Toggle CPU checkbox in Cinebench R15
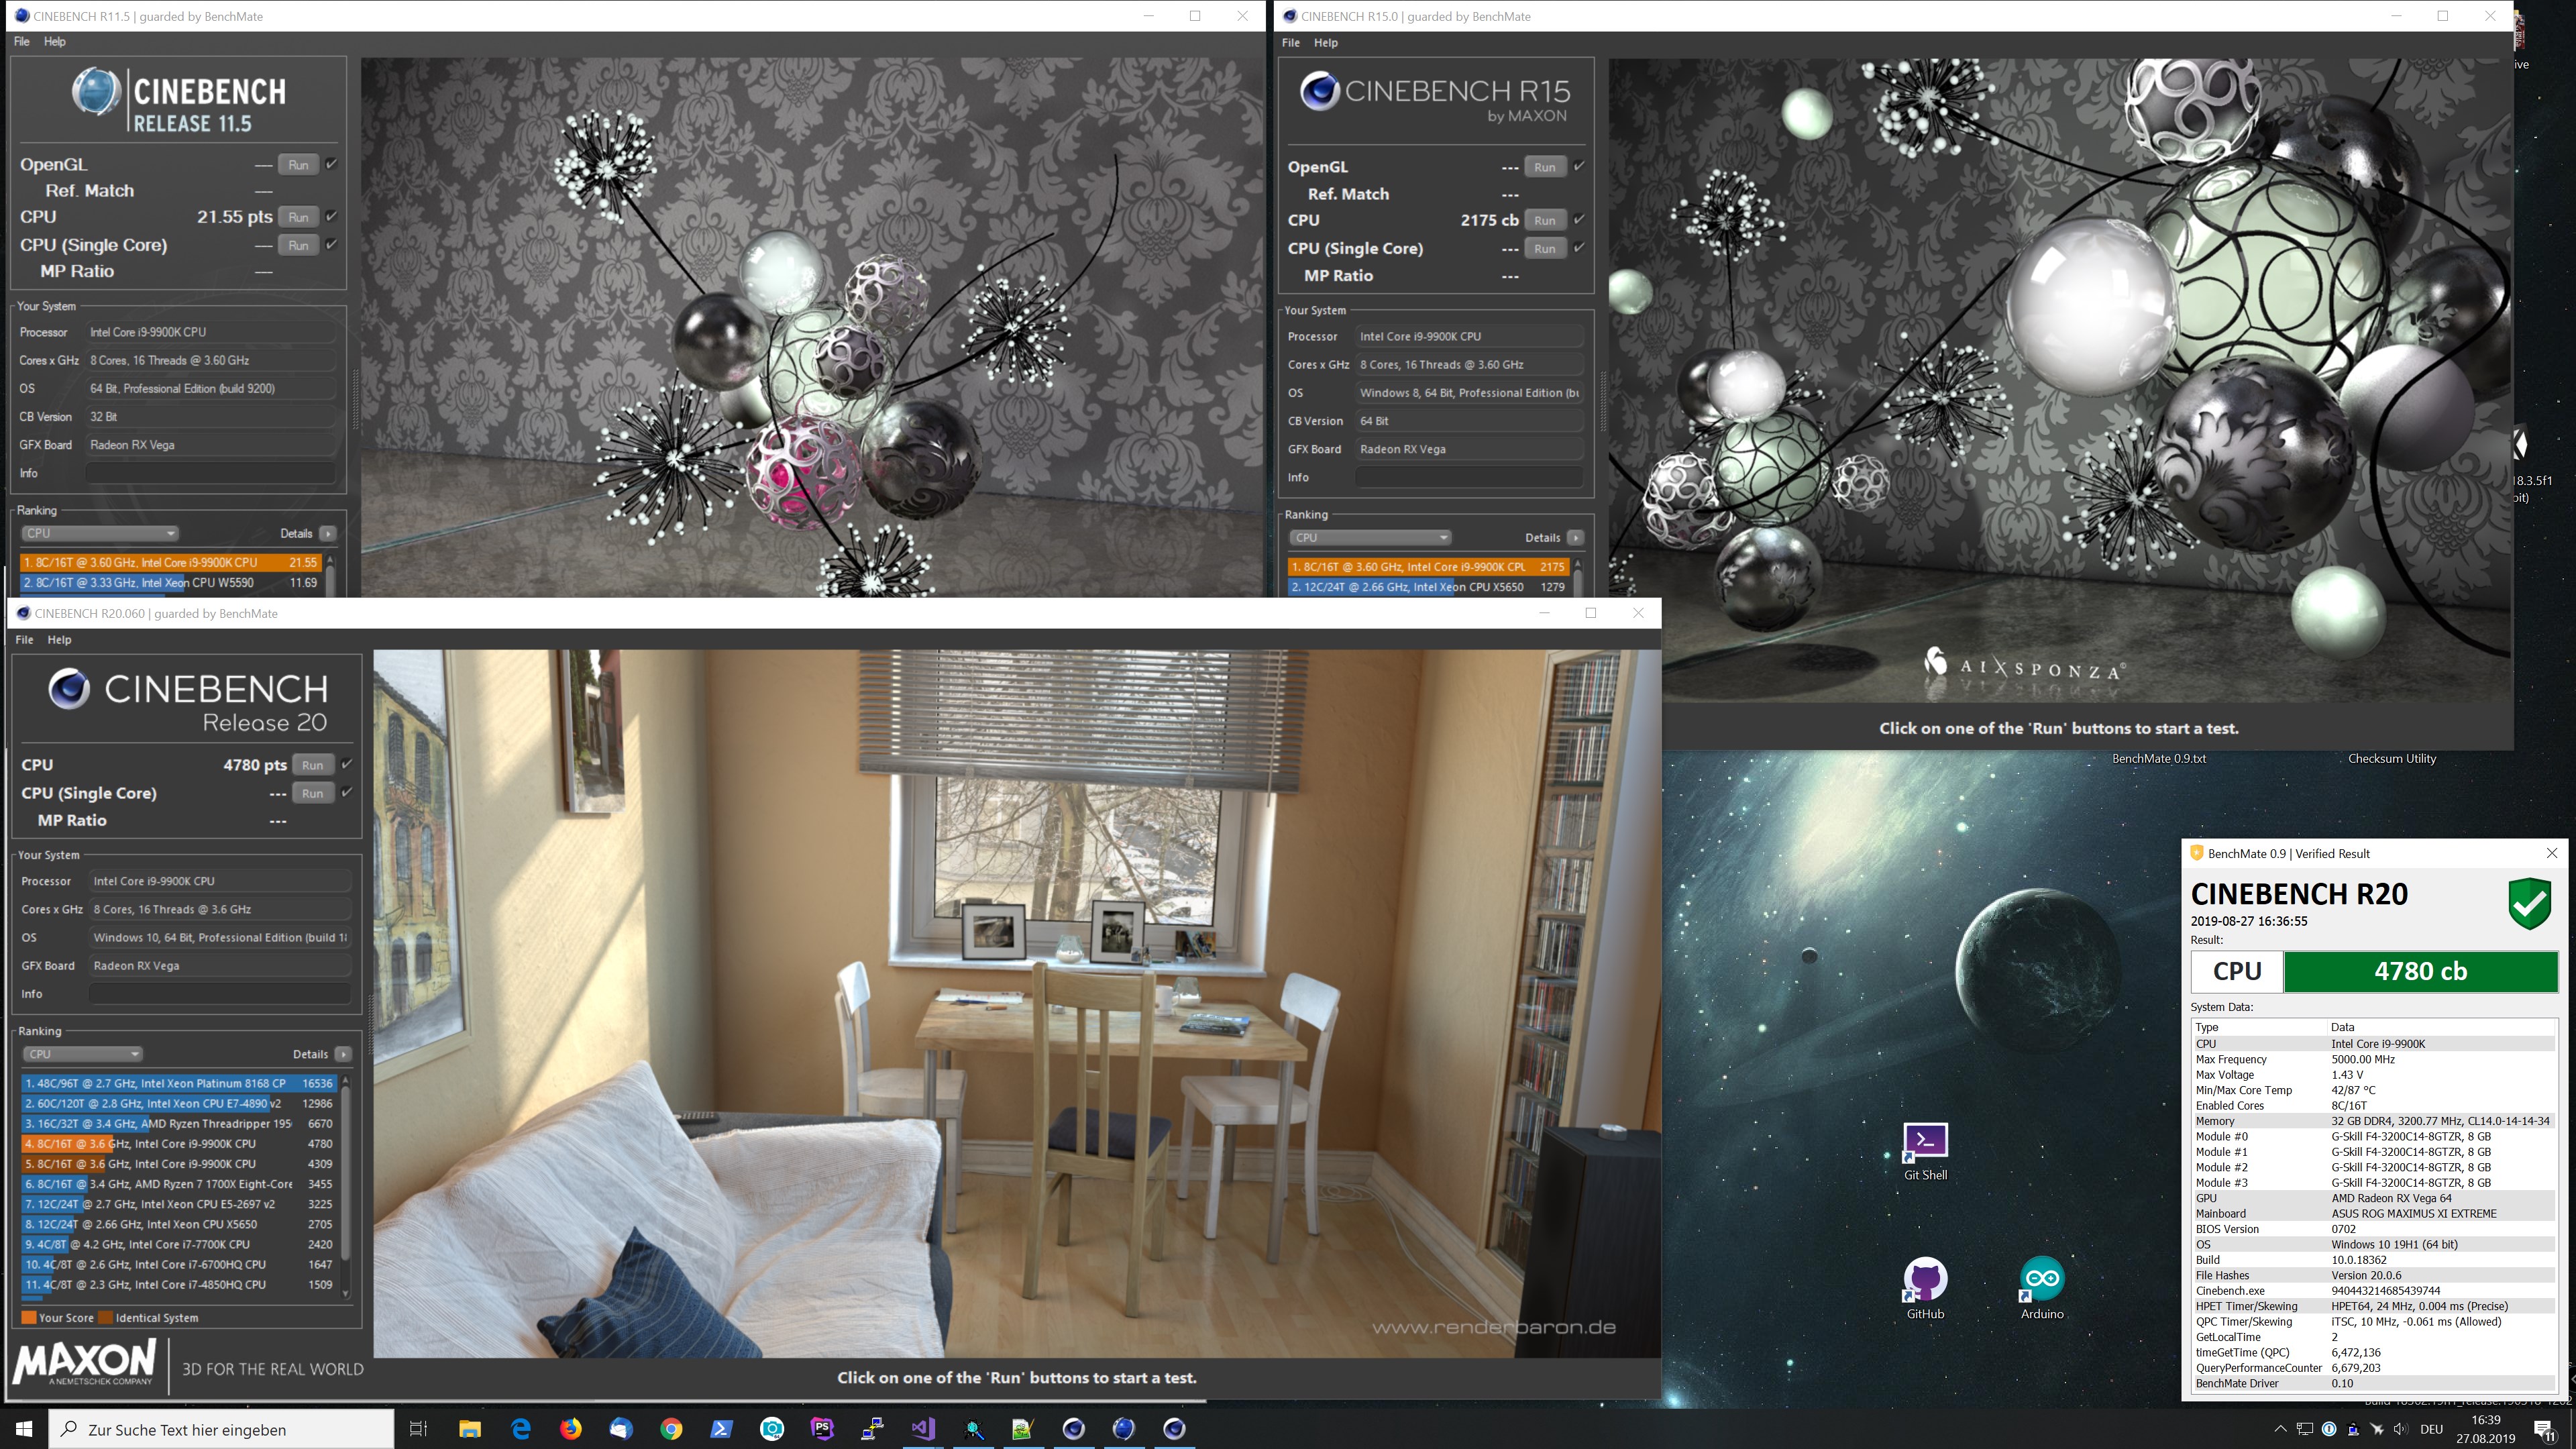Viewport: 2576px width, 1449px height. [1578, 219]
